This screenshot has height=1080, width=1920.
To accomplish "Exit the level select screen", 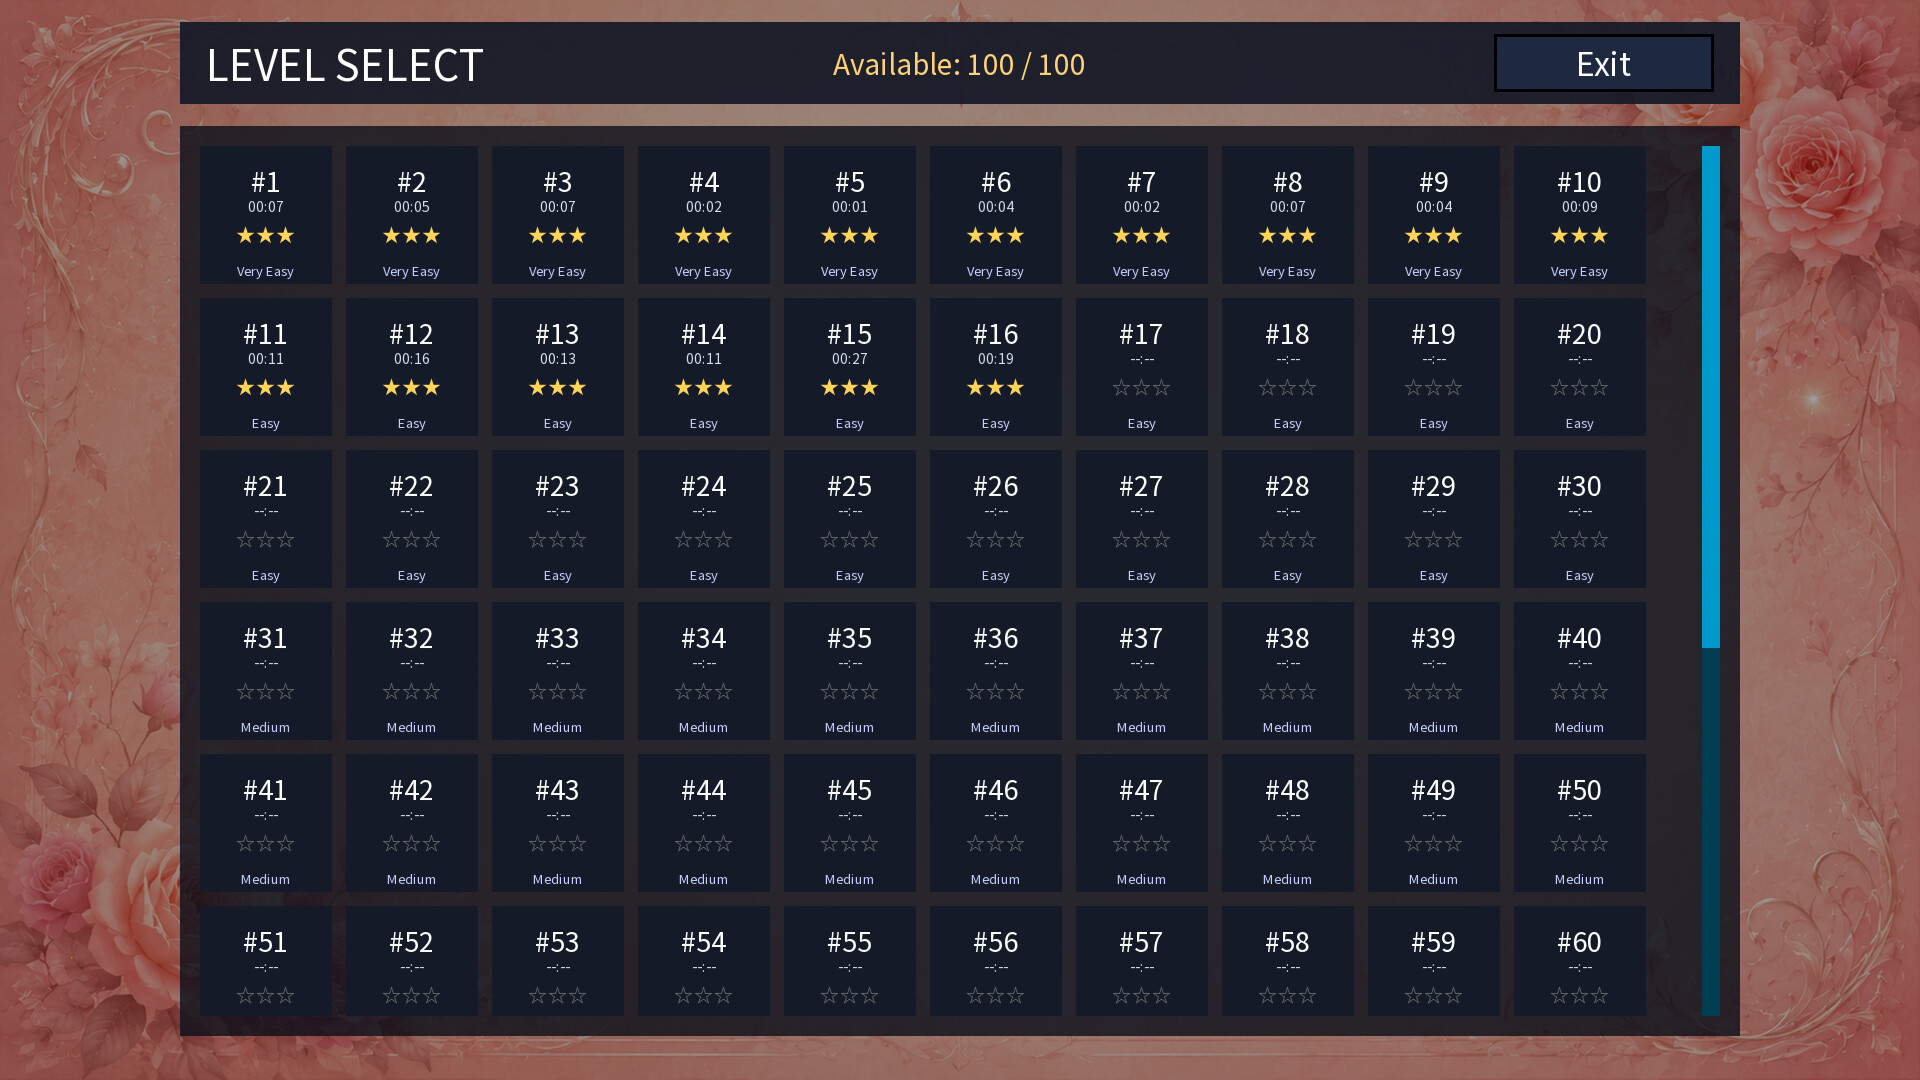I will tap(1603, 63).
